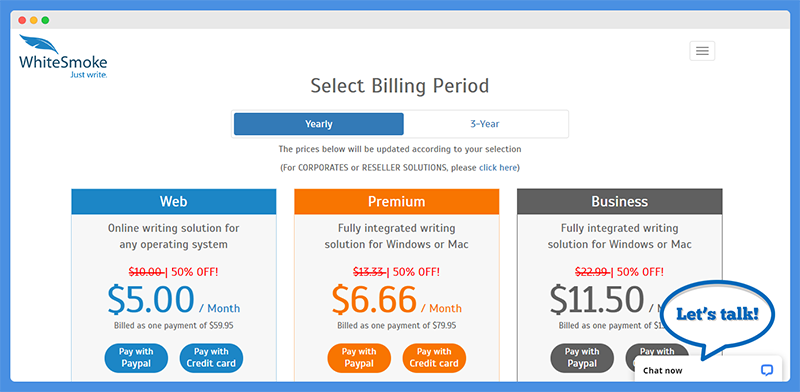Image resolution: width=800 pixels, height=392 pixels.
Task: Pay with Credit card for Premium plan
Action: pyautogui.click(x=434, y=358)
